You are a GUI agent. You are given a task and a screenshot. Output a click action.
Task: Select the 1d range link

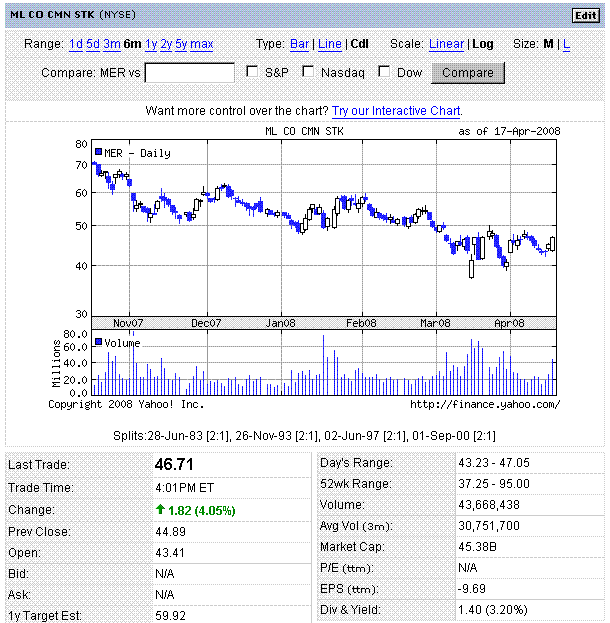point(76,44)
